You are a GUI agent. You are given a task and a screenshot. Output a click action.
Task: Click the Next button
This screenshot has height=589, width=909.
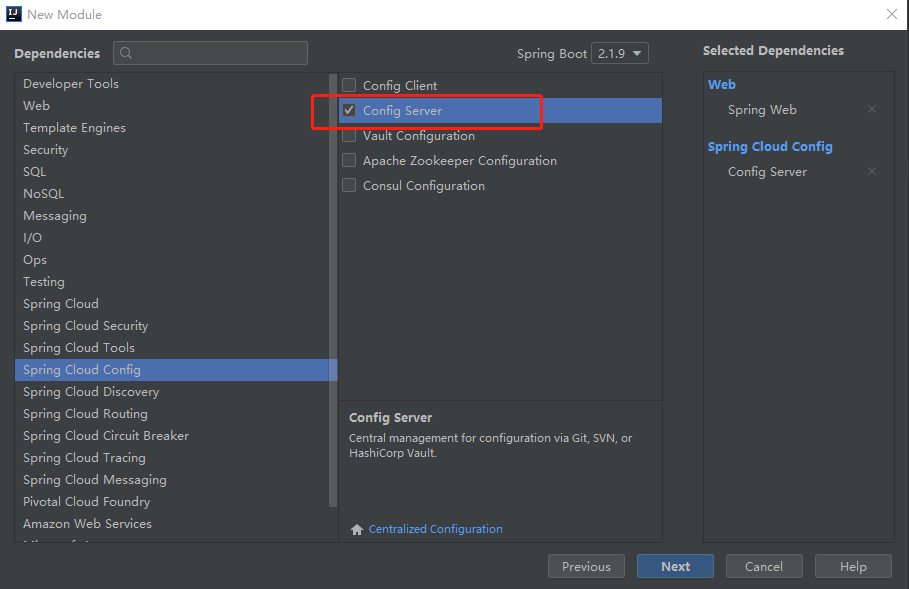pos(675,566)
